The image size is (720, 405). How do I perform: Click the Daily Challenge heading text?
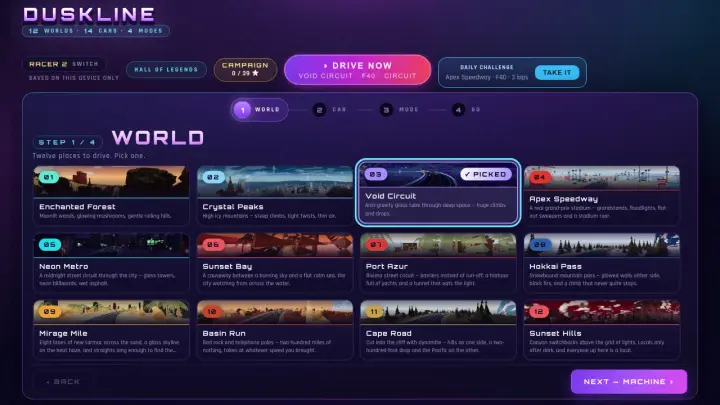(487, 67)
